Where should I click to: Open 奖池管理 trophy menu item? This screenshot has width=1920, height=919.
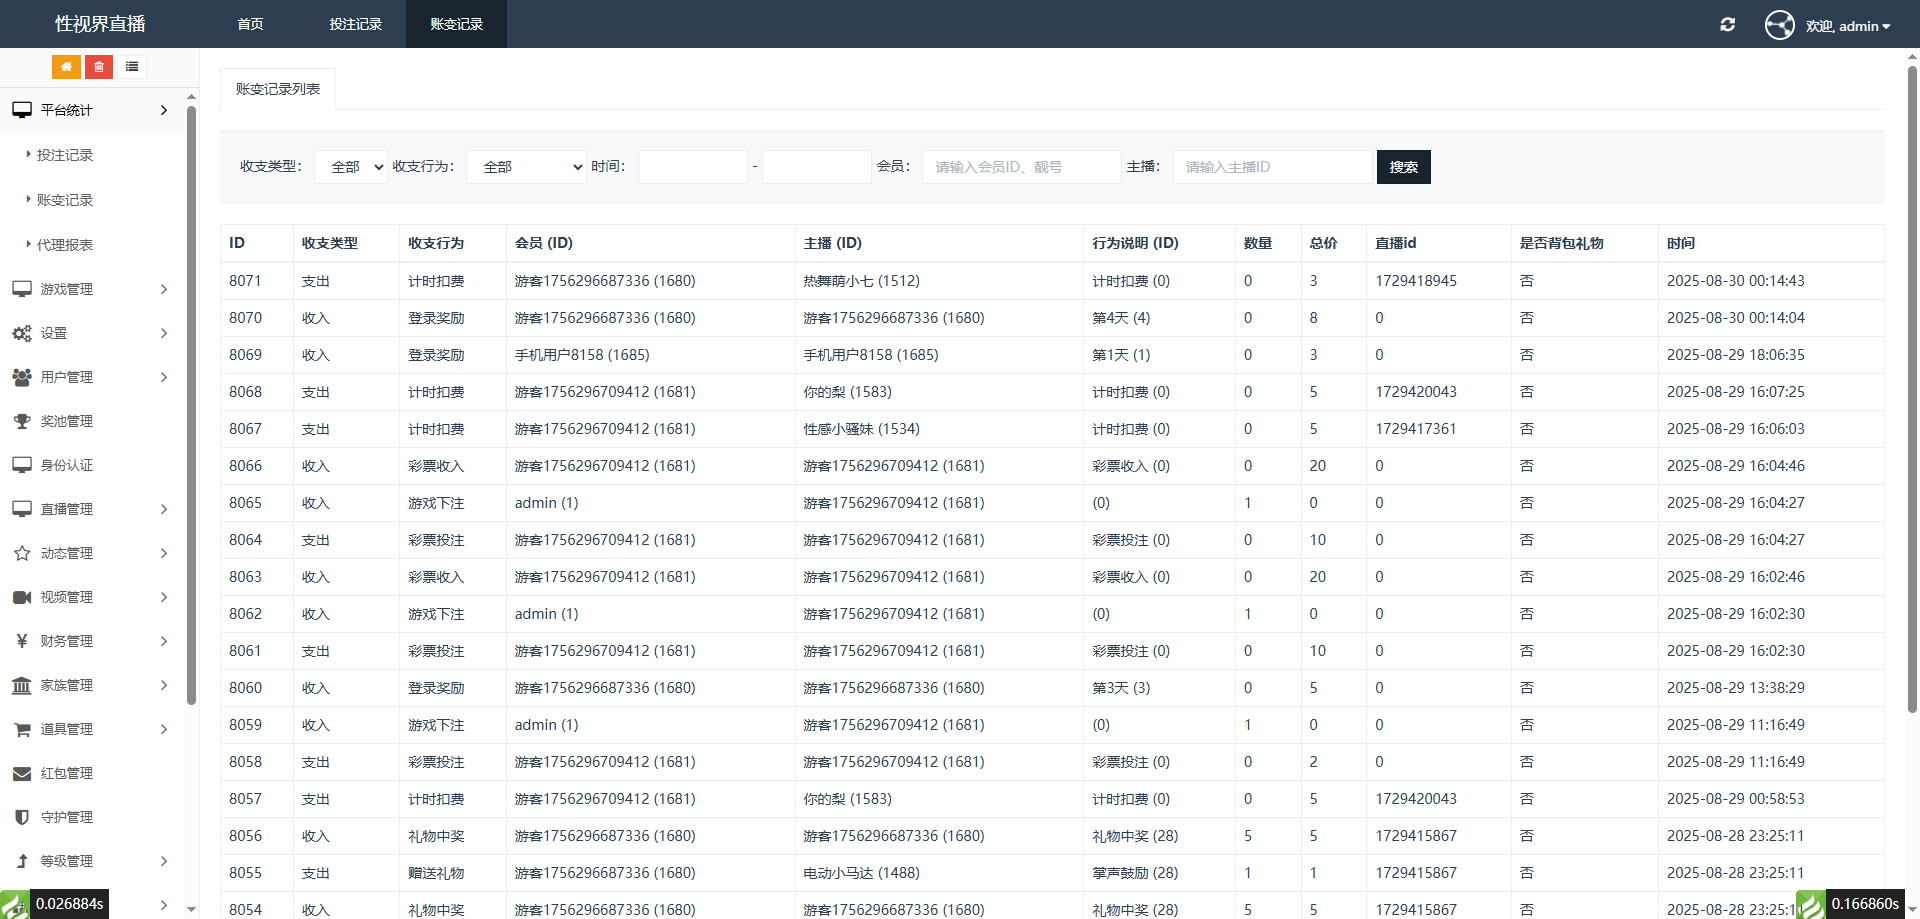point(66,421)
